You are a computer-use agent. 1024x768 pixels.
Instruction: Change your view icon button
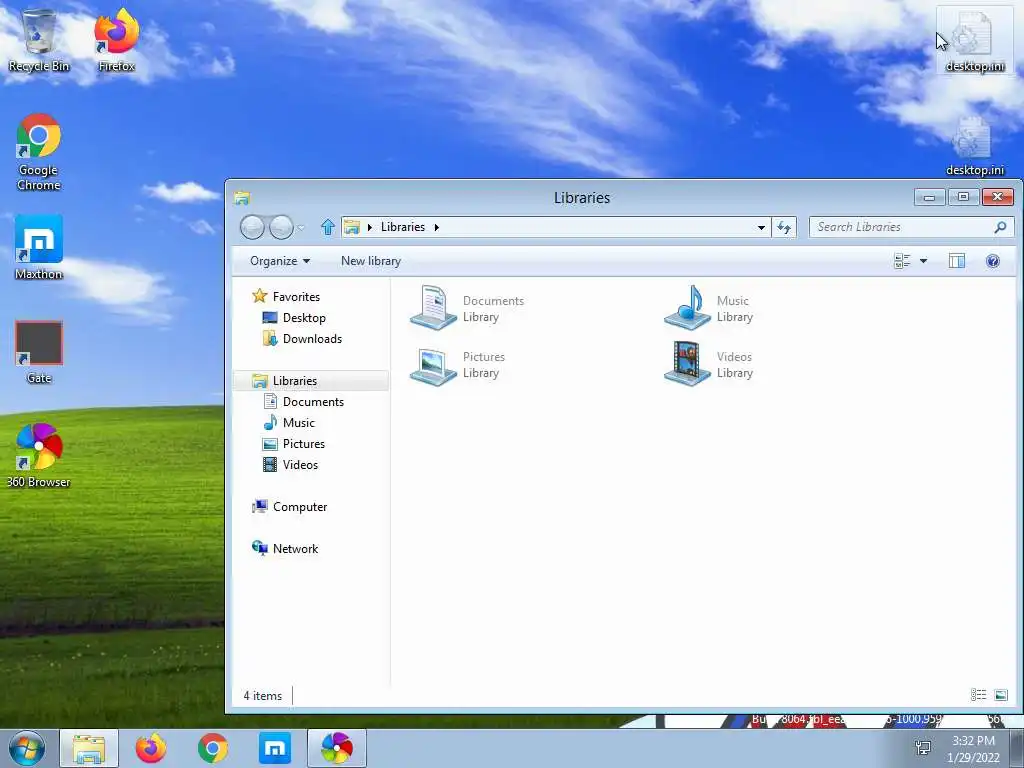coord(902,261)
